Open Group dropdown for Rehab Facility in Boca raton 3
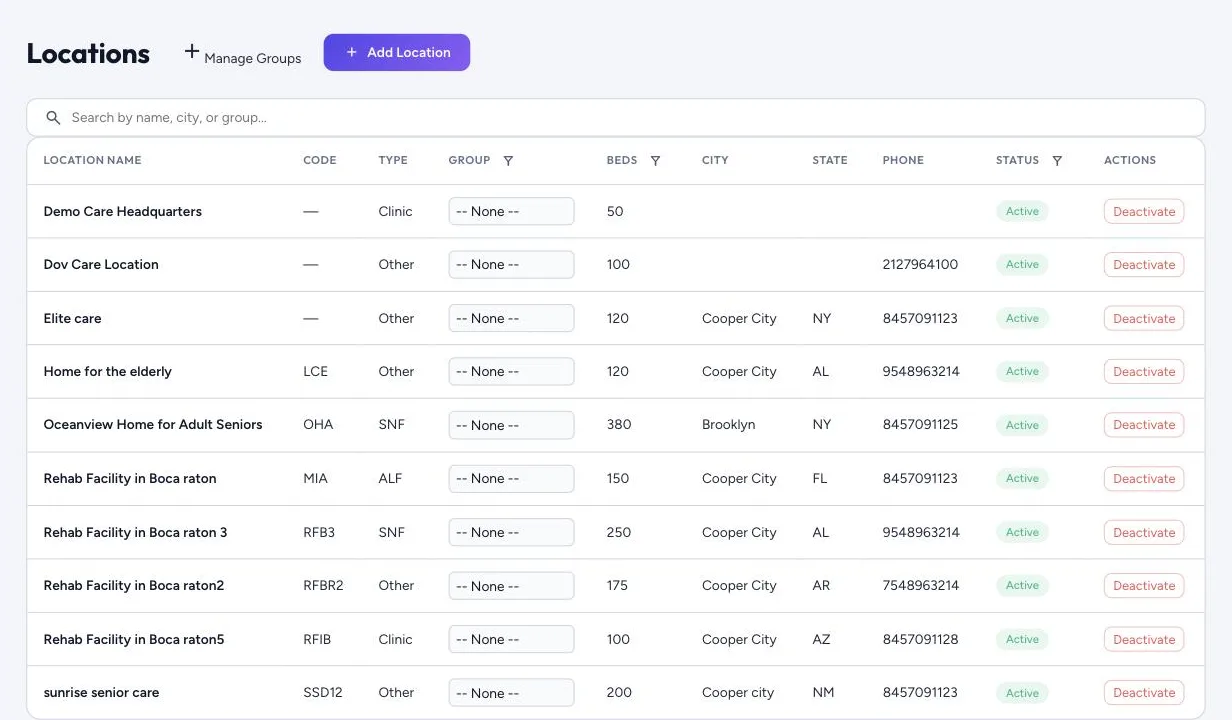The width and height of the screenshot is (1232, 720). click(511, 532)
